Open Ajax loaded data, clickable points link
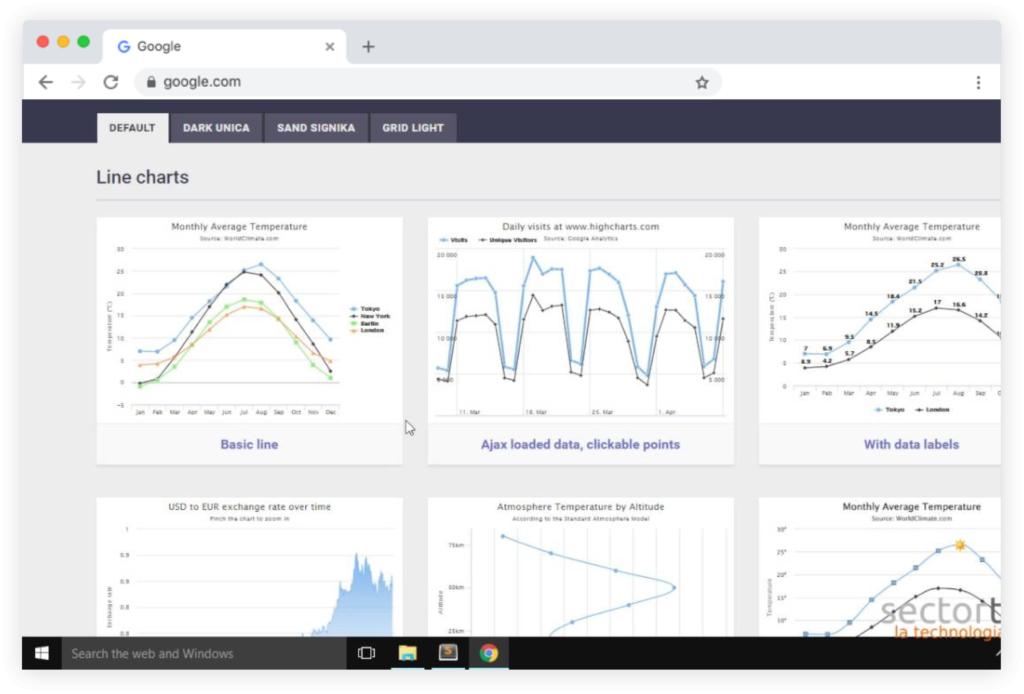Screen dimensions: 1024x694 pos(580,444)
